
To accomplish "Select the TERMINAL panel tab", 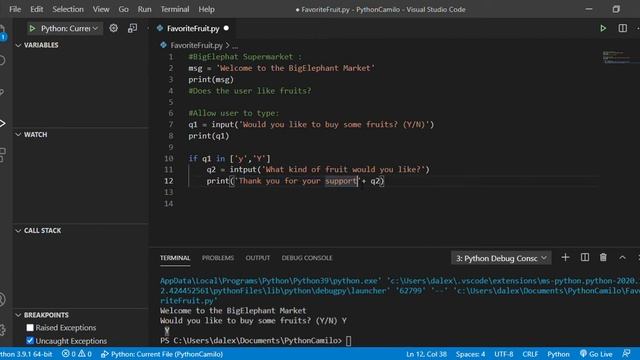I will tap(175, 258).
